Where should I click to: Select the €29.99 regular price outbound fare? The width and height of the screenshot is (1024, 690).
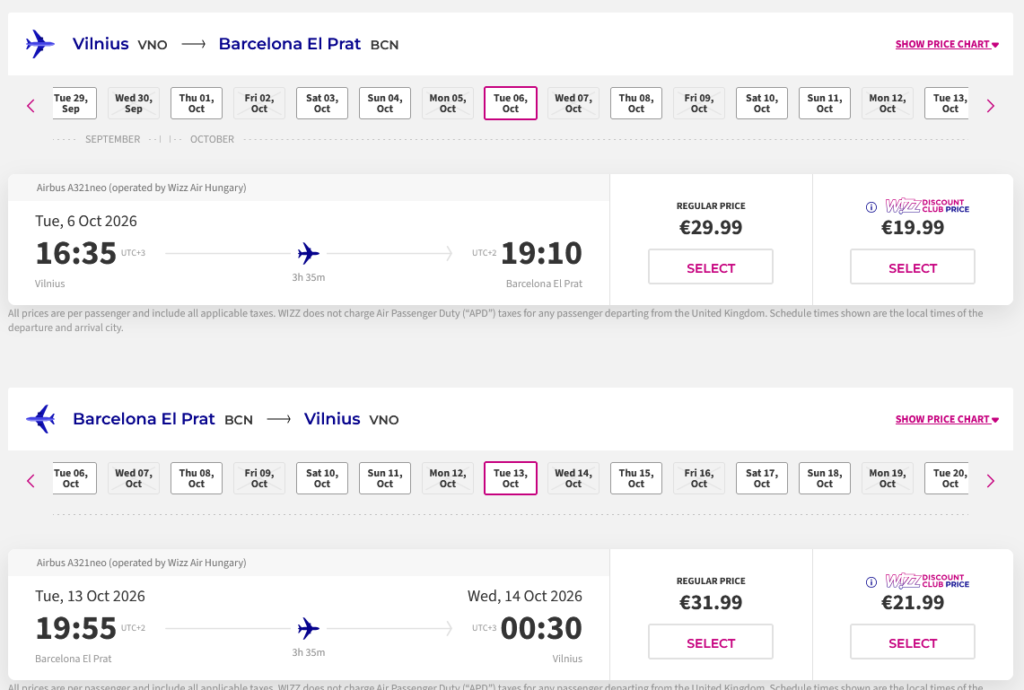click(710, 267)
